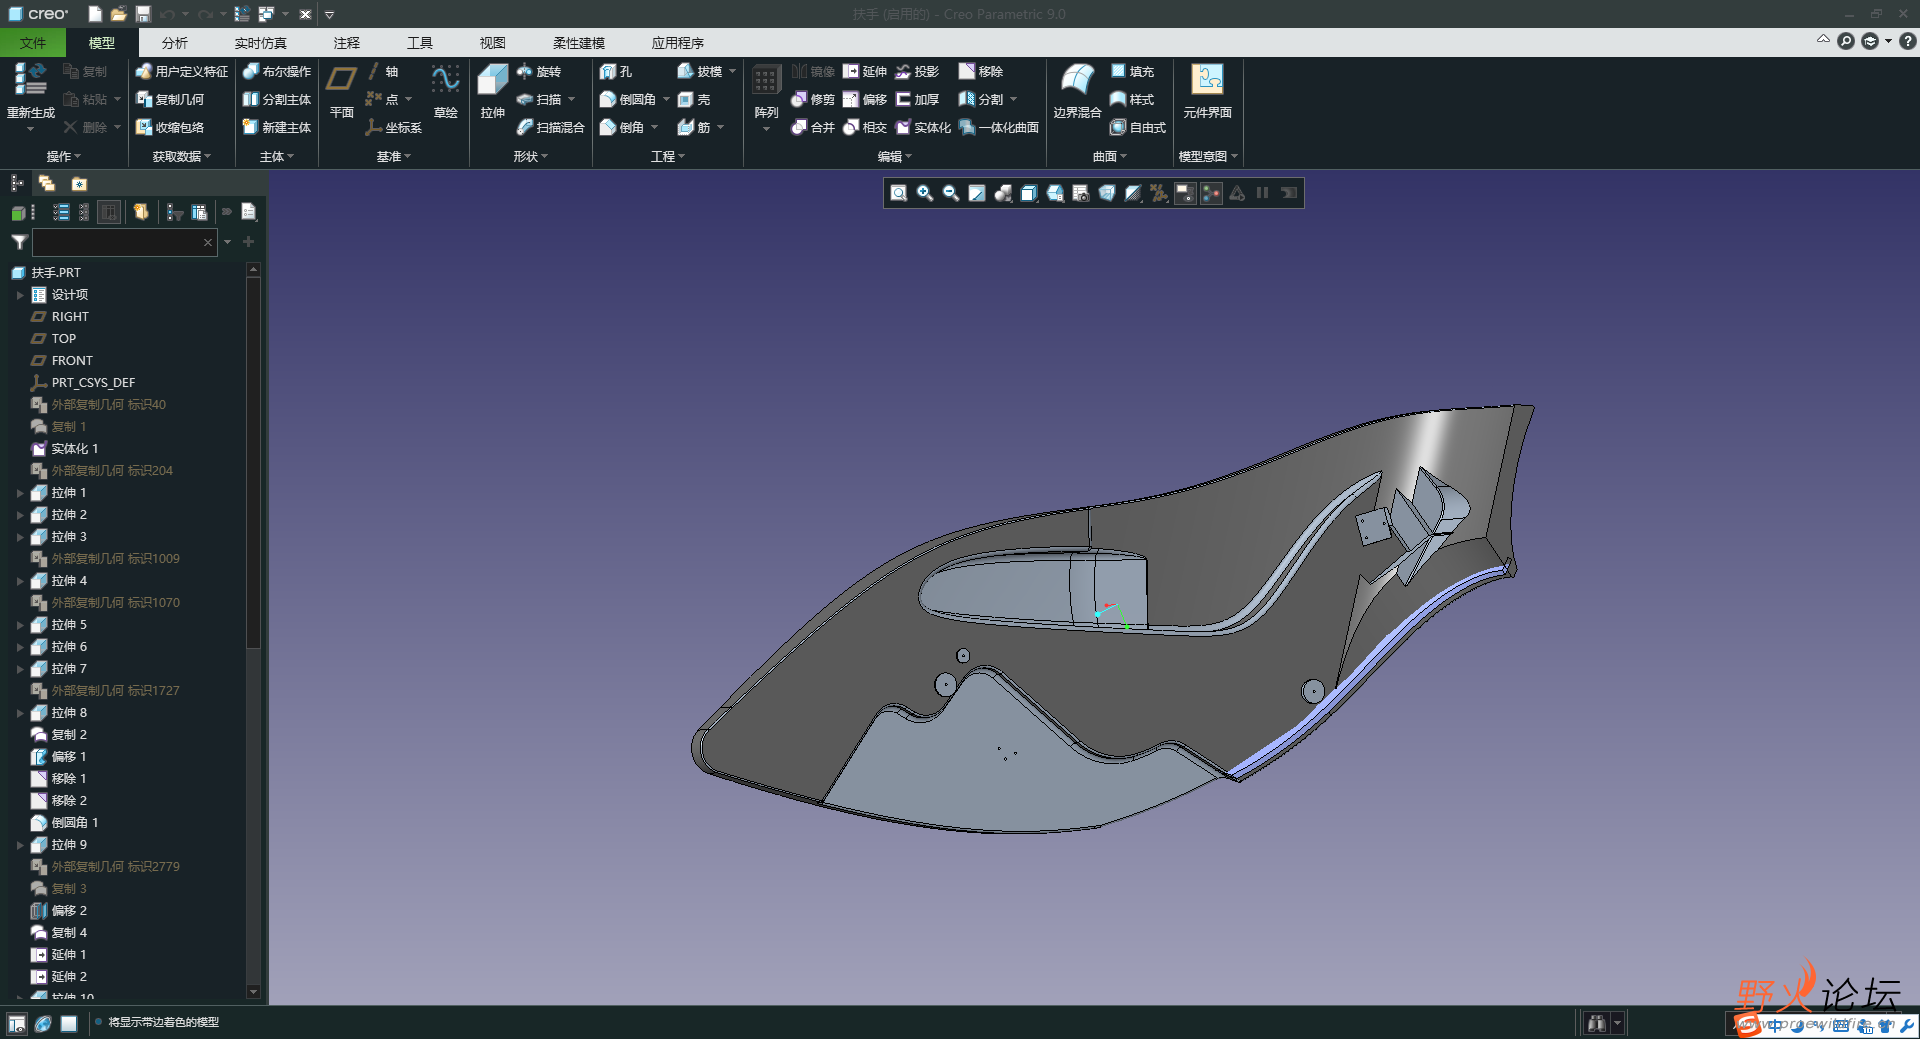This screenshot has width=1920, height=1040.
Task: Switch to the 视图 (View) tab
Action: pos(493,43)
